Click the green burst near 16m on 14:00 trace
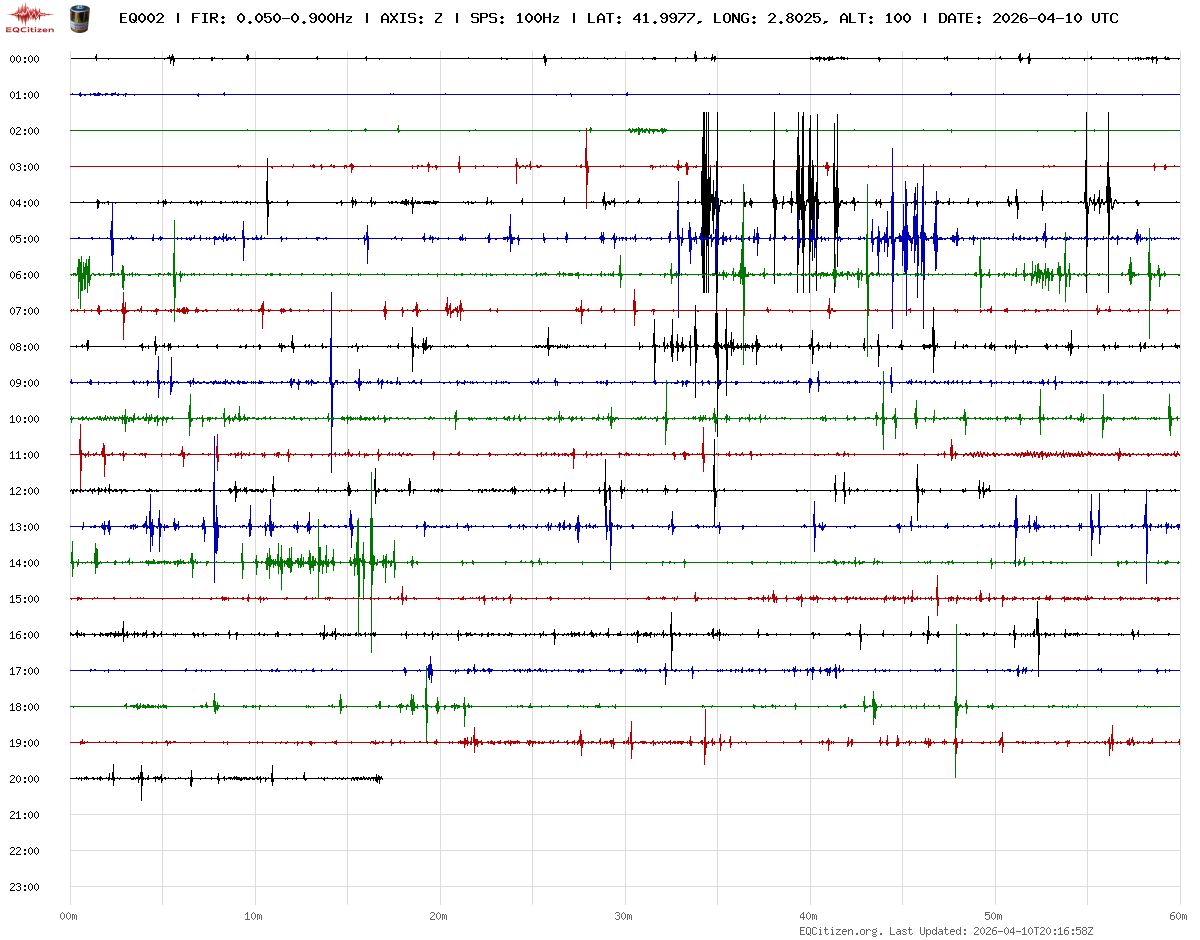The width and height of the screenshot is (1200, 940). pos(360,565)
